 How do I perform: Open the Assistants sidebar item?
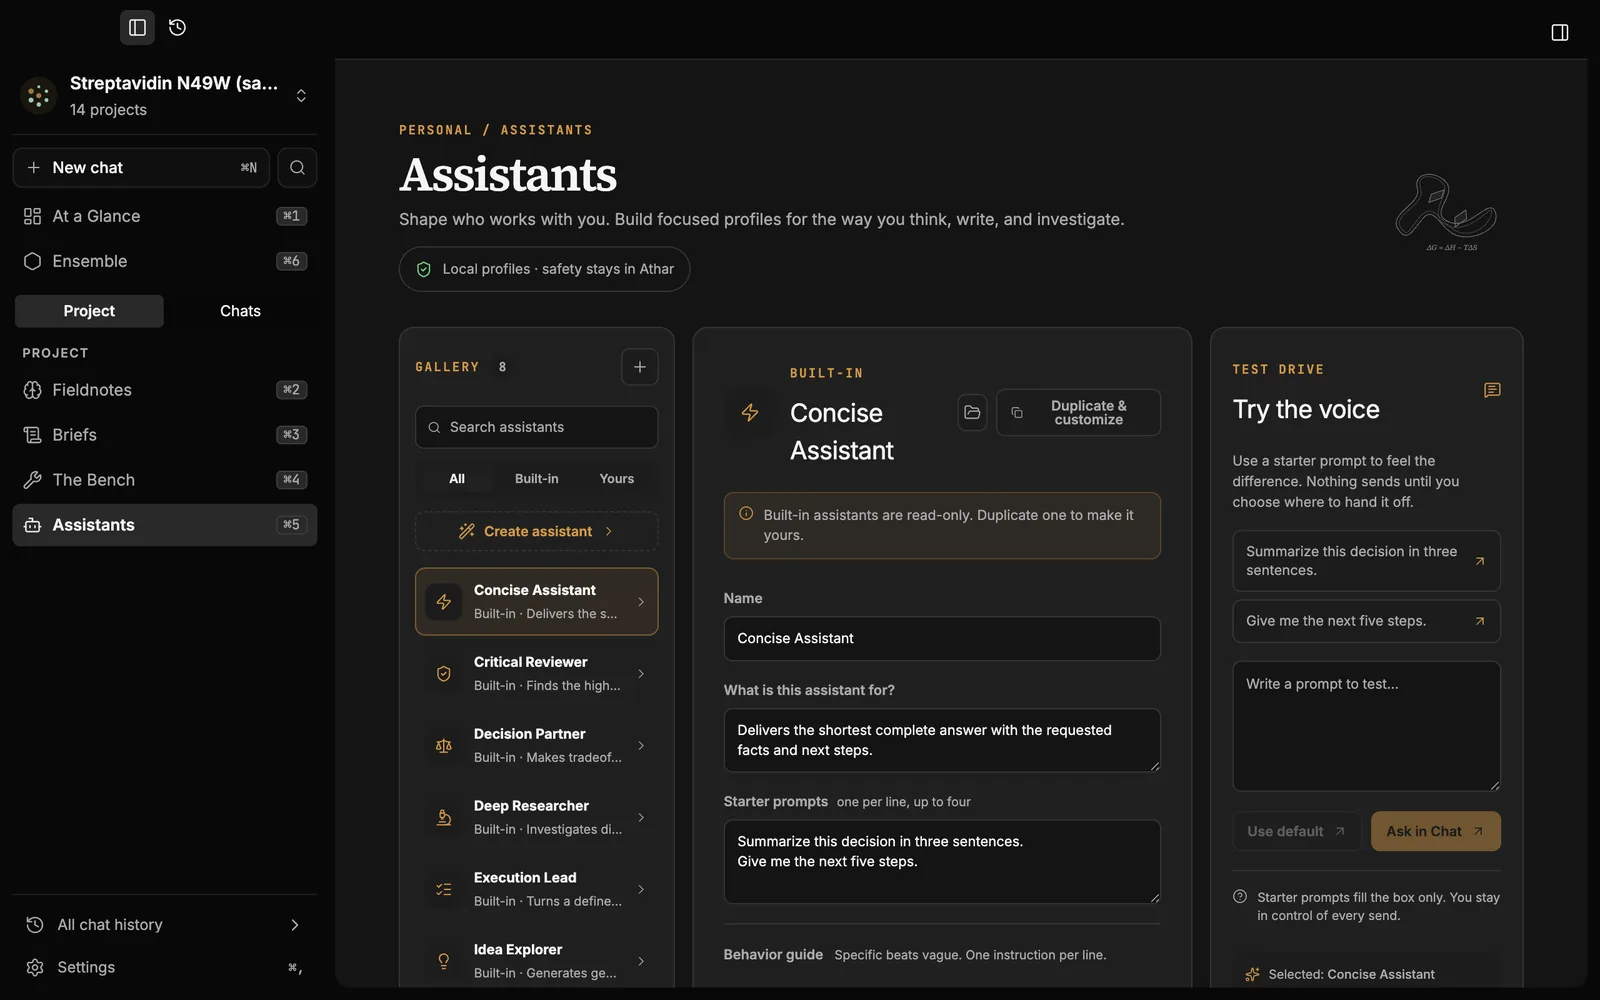coord(165,525)
